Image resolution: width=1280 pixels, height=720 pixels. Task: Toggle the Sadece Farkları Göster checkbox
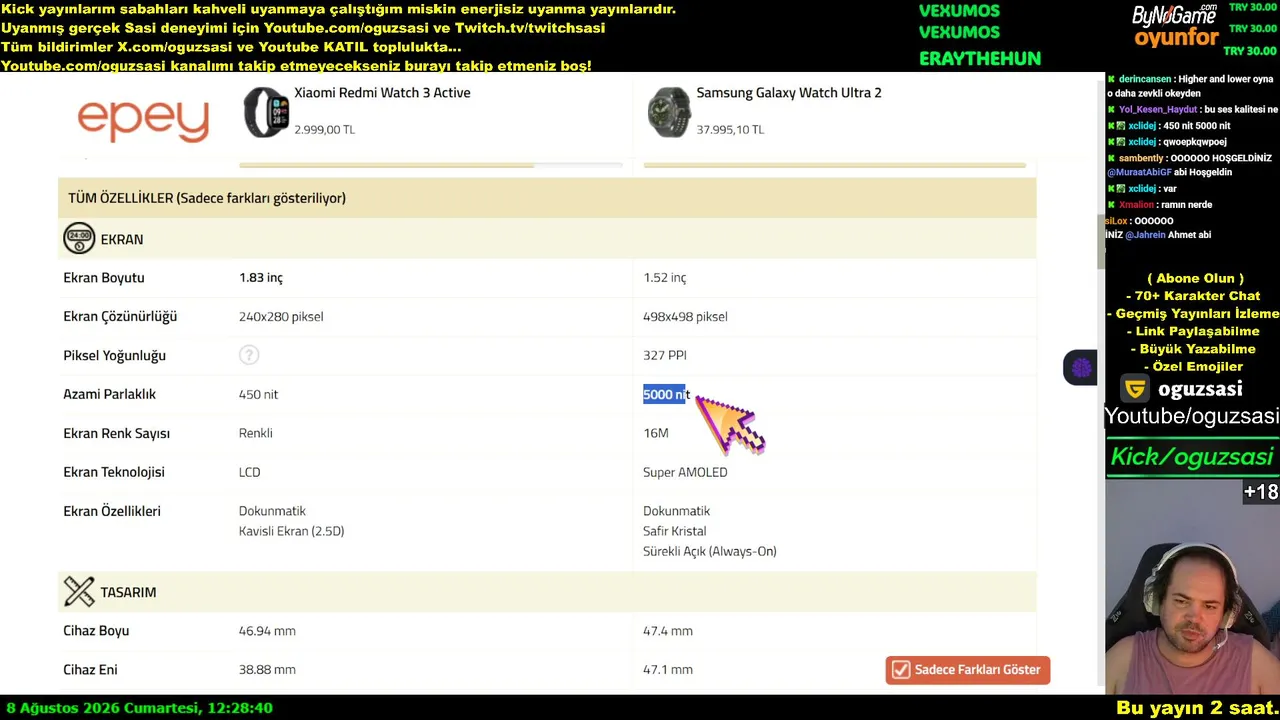901,670
